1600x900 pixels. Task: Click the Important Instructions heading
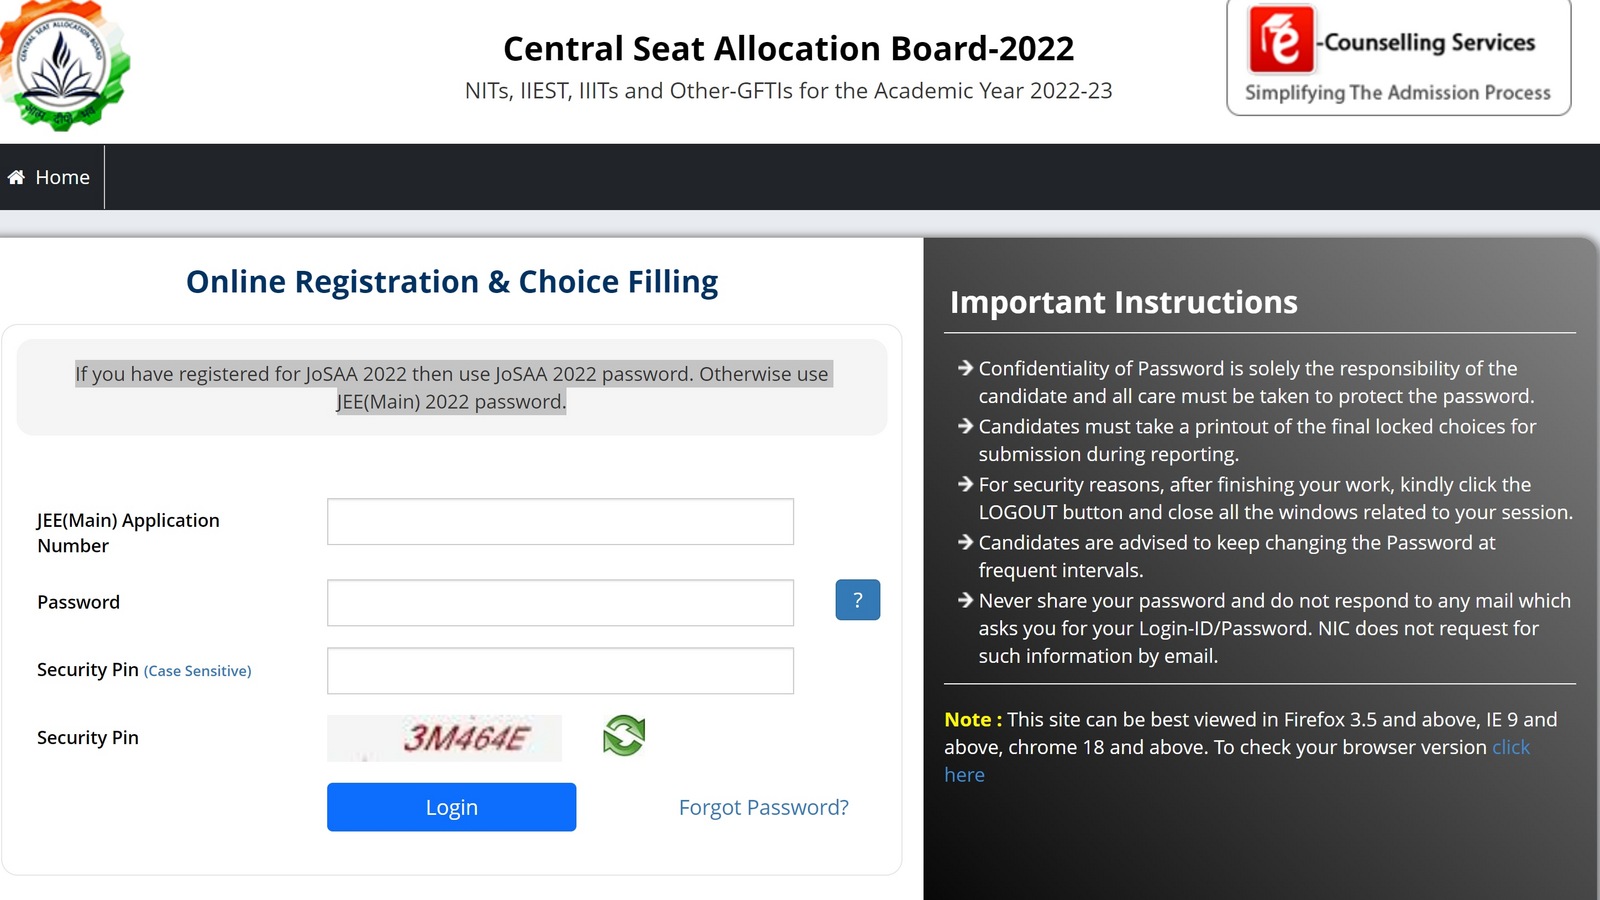click(1123, 302)
